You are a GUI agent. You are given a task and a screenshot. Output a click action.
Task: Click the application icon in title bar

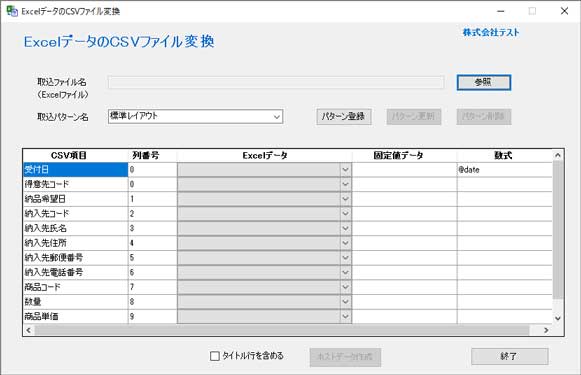click(12, 11)
